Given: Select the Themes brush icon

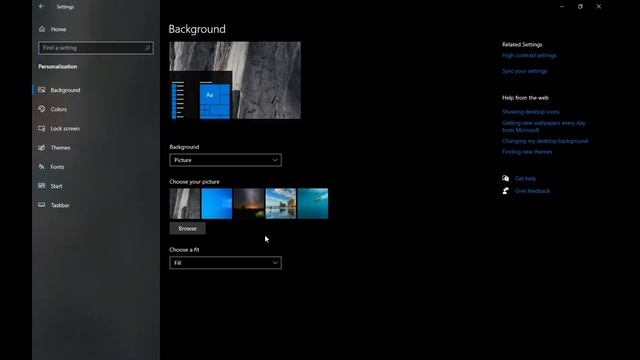Looking at the screenshot, I should (x=42, y=147).
